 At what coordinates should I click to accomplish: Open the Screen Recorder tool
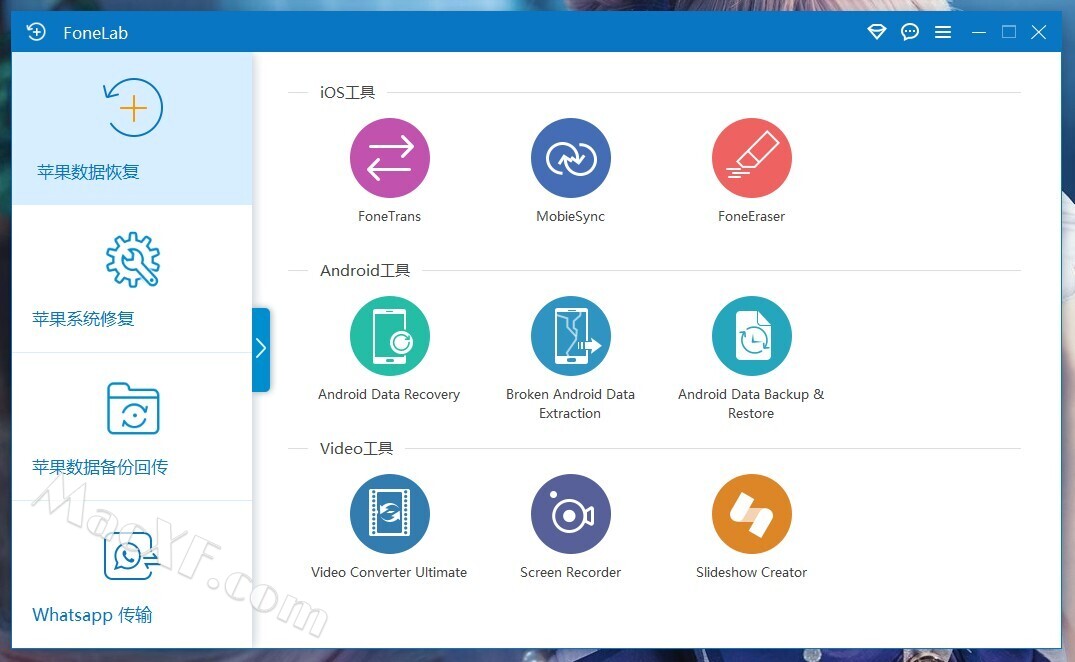click(x=570, y=514)
